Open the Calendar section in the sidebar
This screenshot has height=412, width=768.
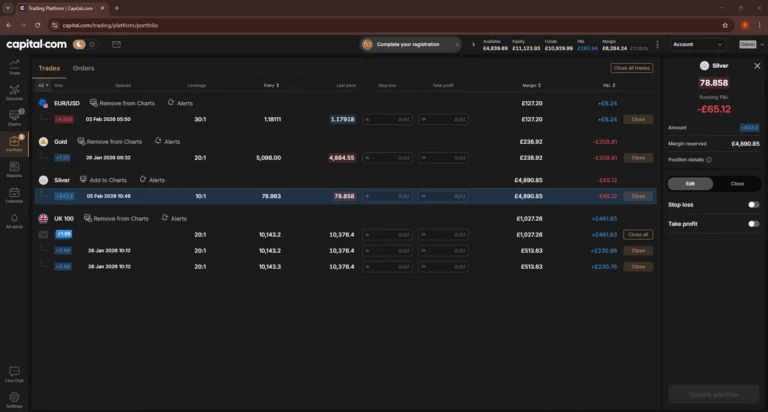pos(14,195)
